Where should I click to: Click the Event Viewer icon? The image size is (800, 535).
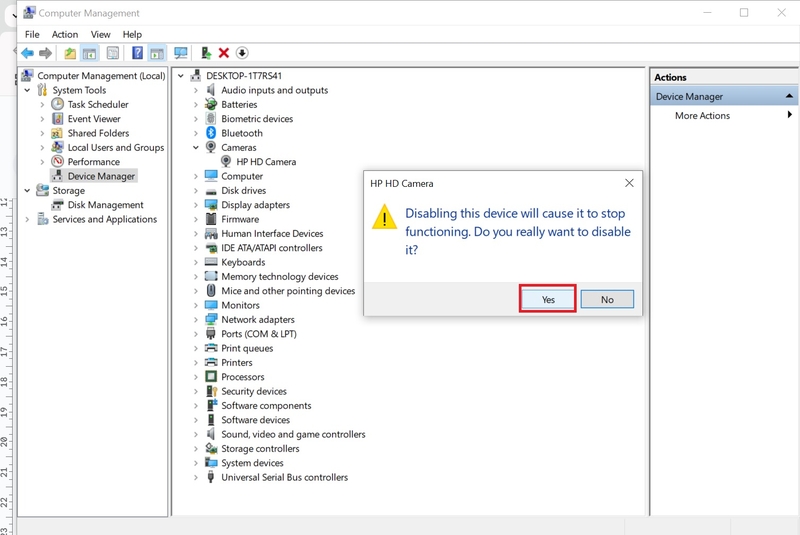point(58,119)
